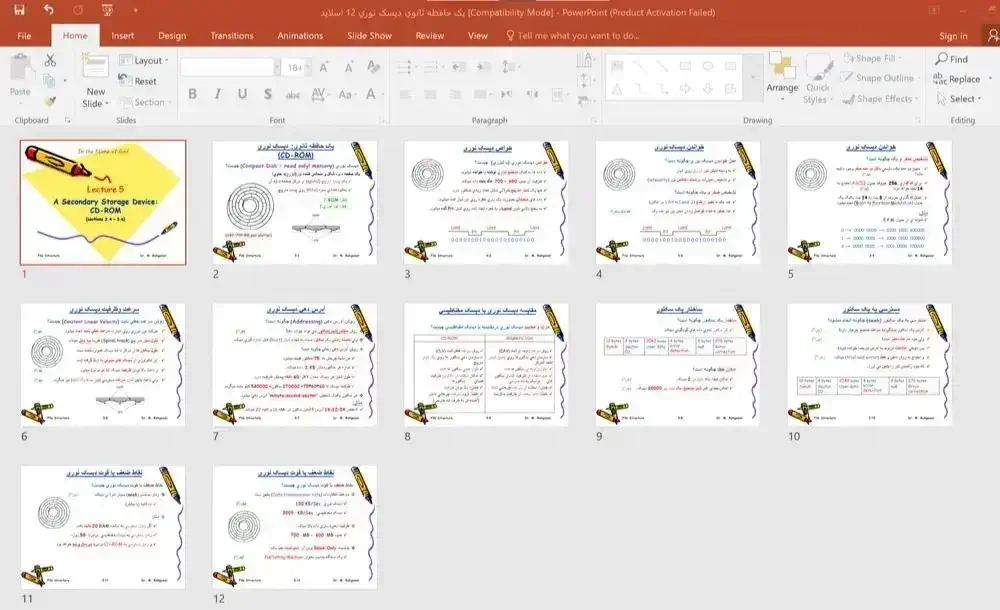Click the Find magnifier icon
1000x610 pixels.
coord(951,59)
